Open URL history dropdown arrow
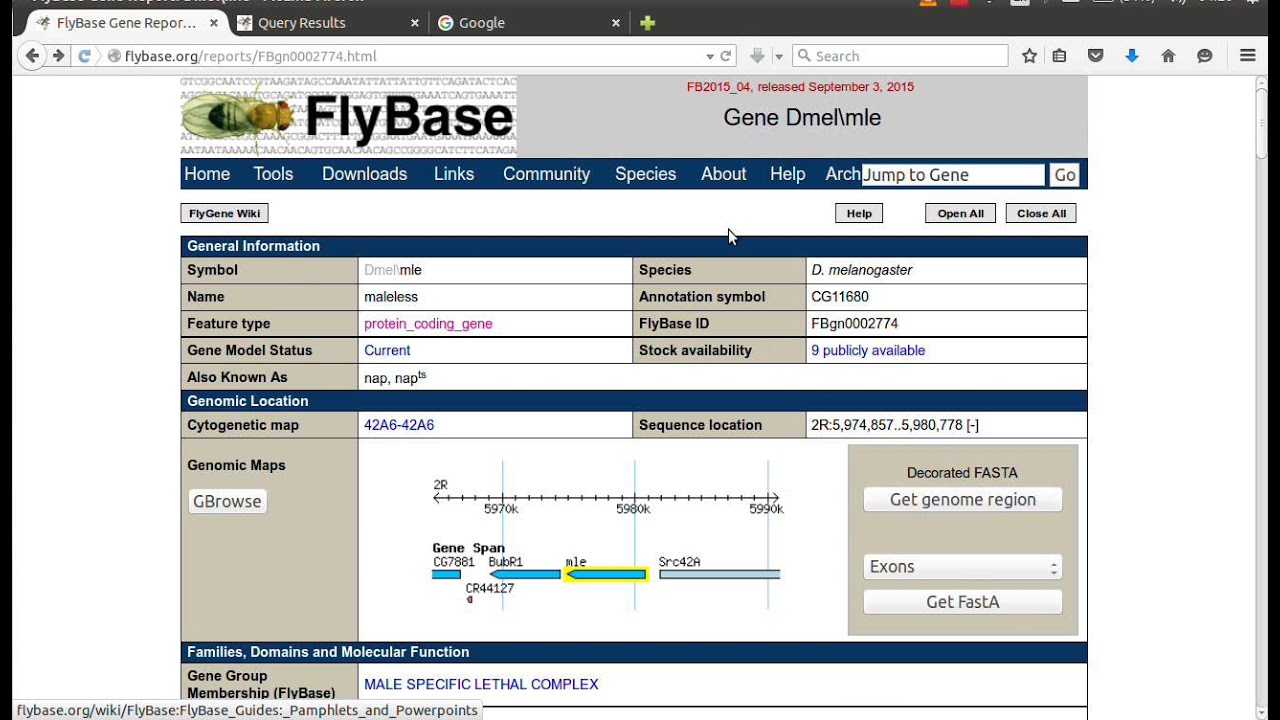The height and width of the screenshot is (720, 1280). coord(710,56)
